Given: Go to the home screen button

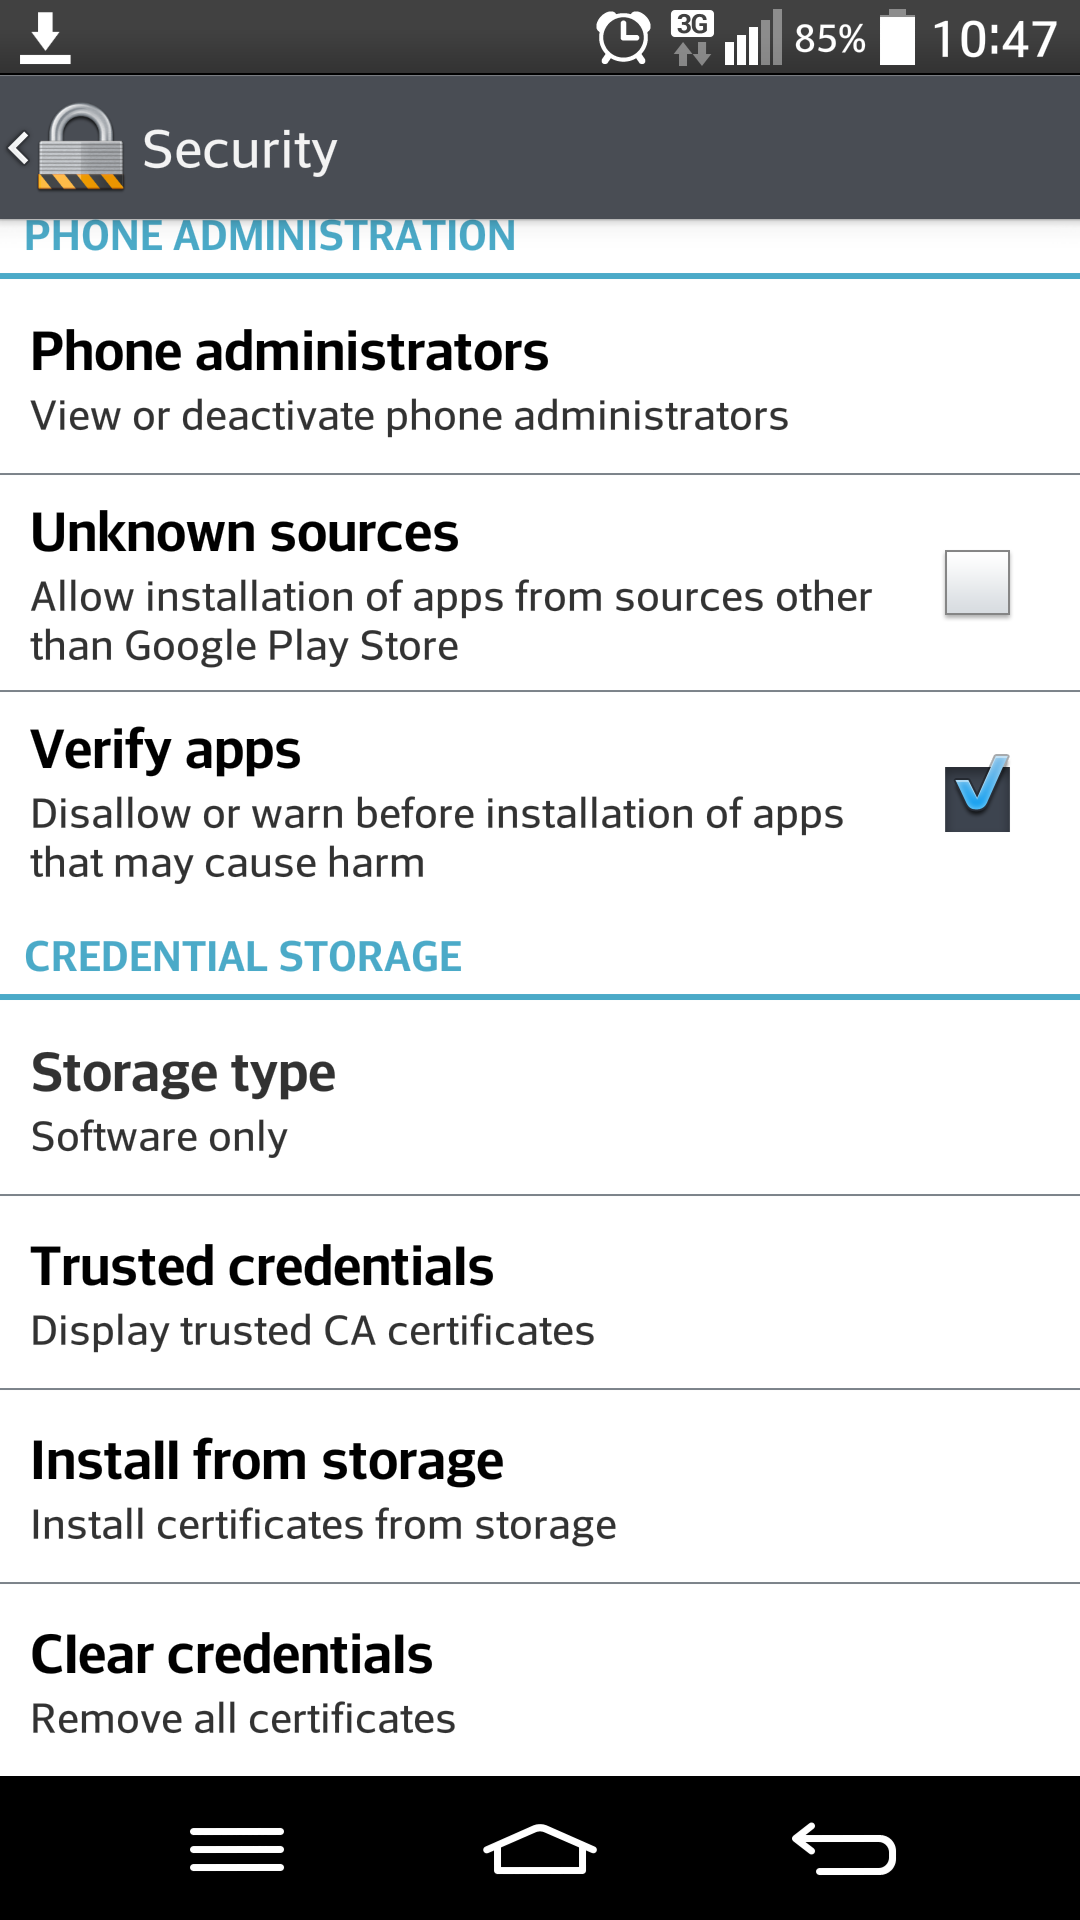Looking at the screenshot, I should [x=540, y=1849].
